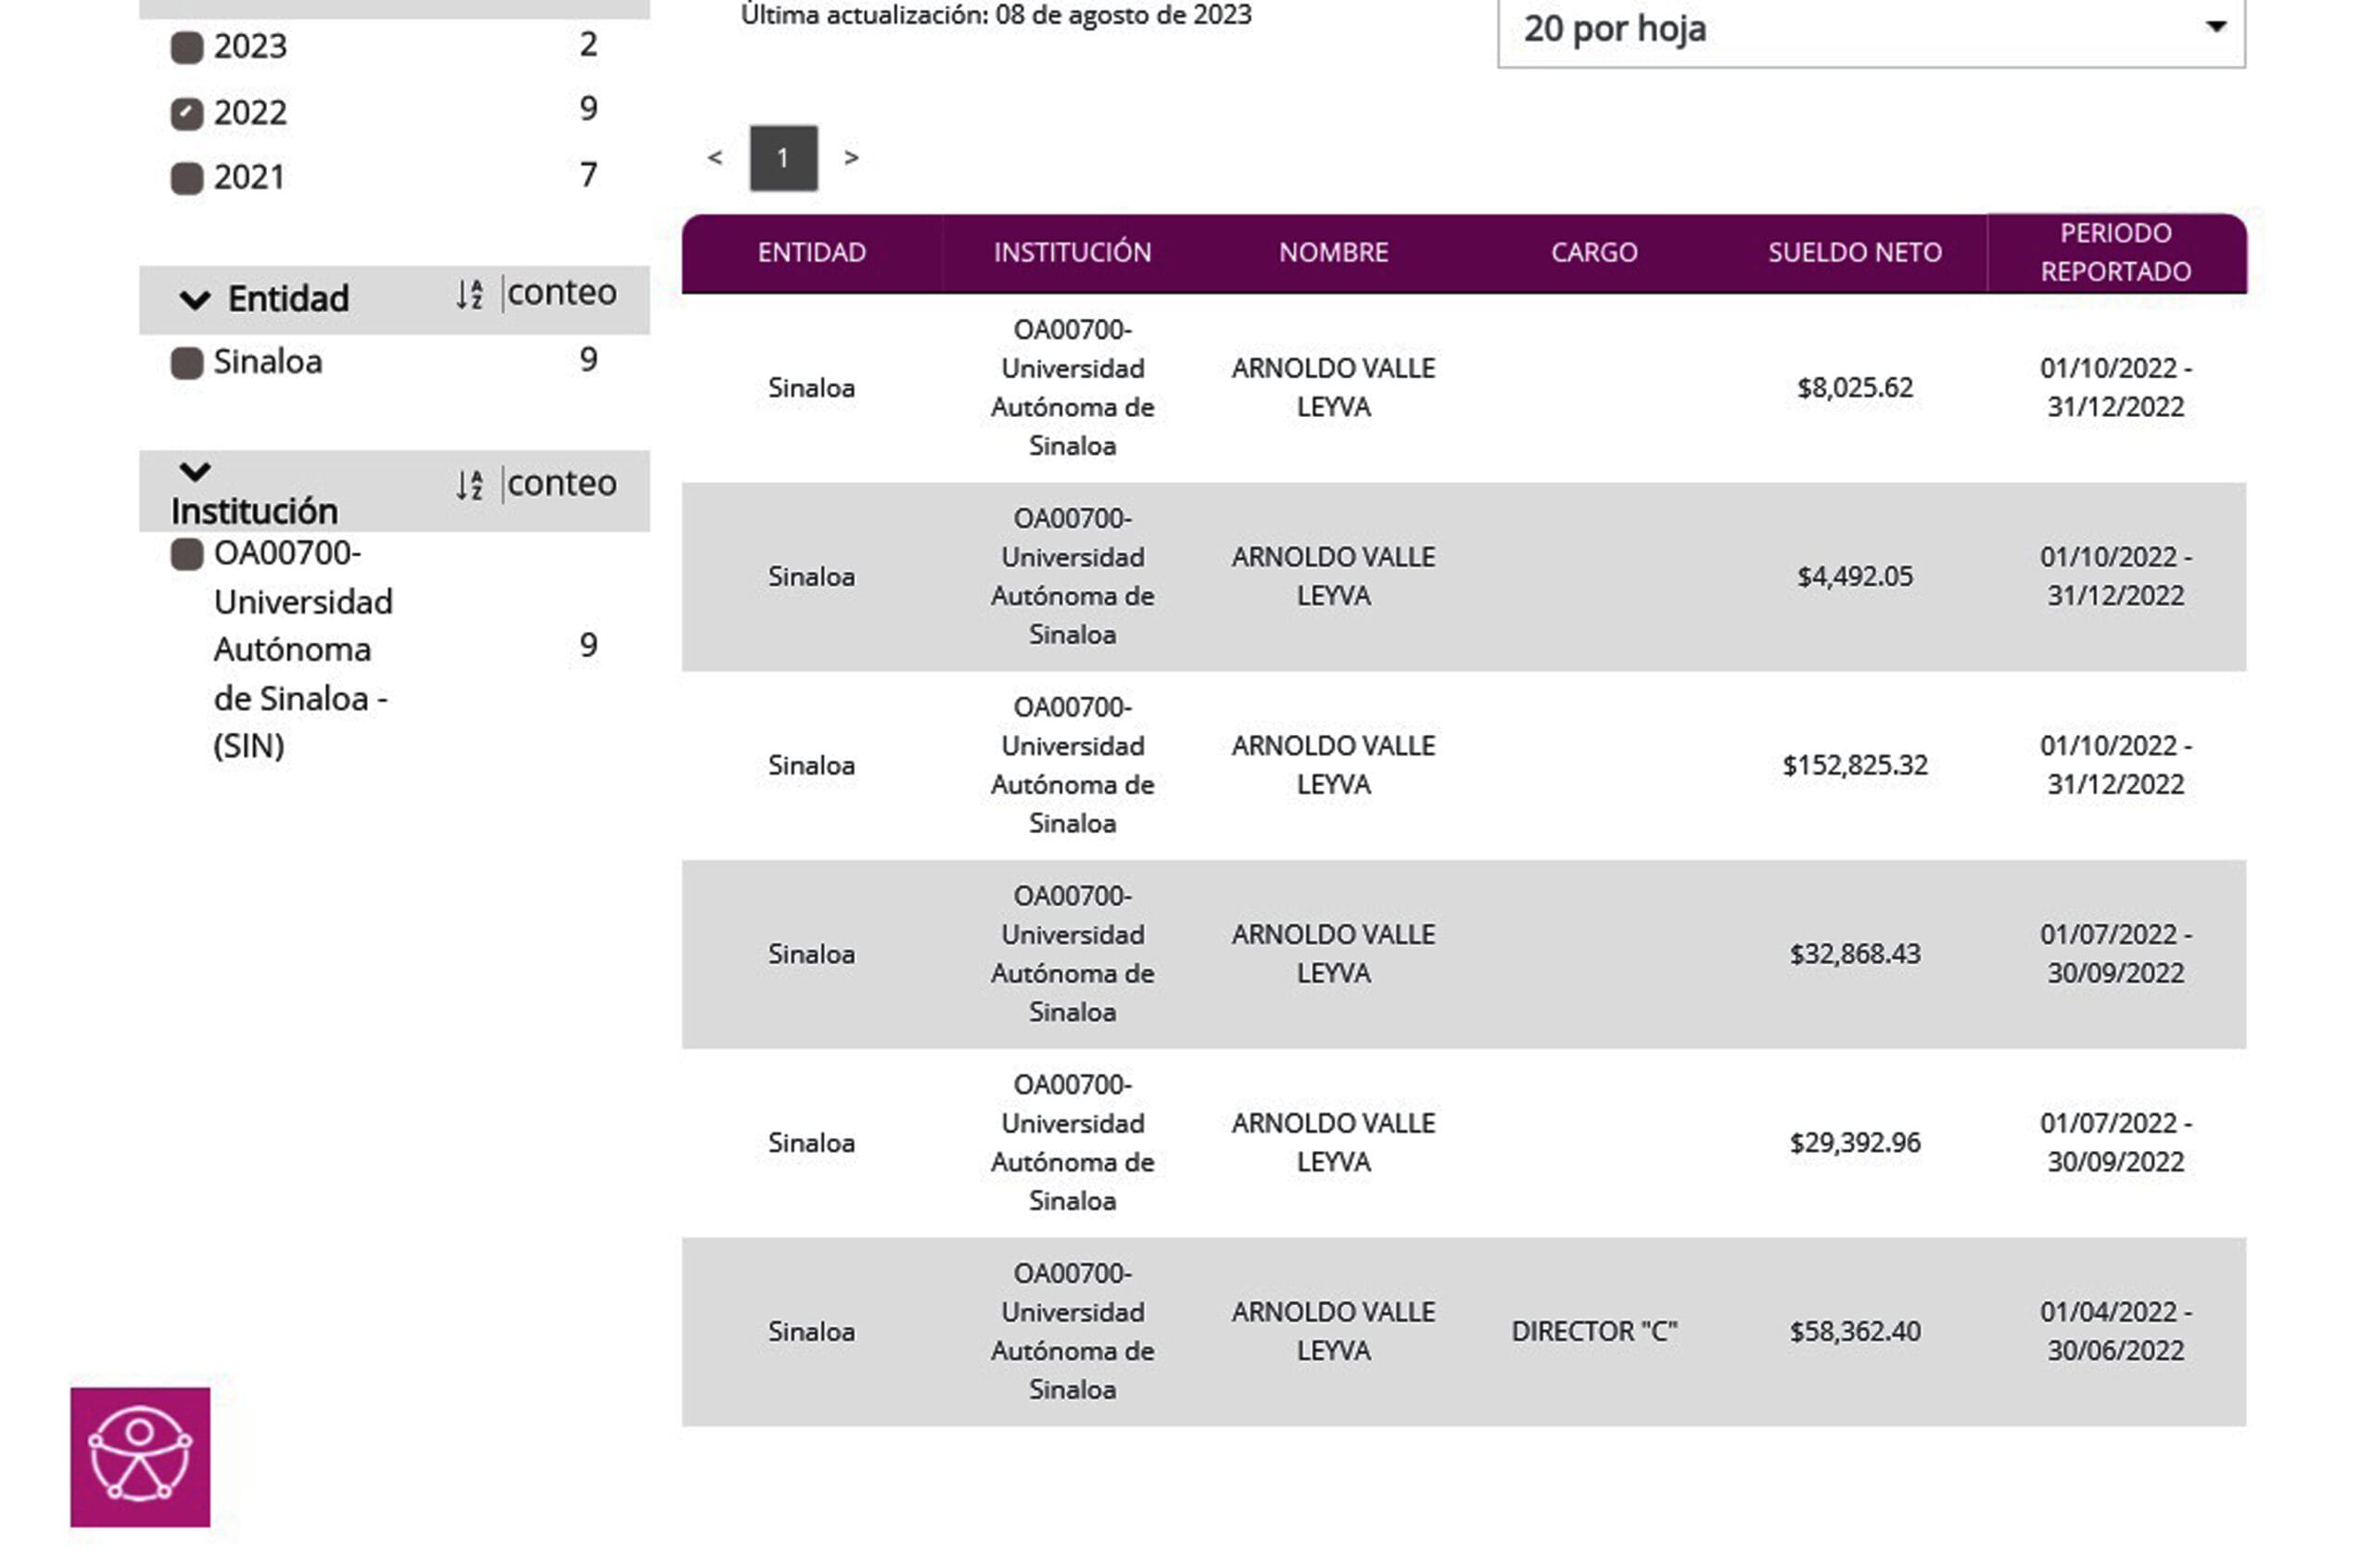
Task: Select the row with DIRECTOR "C" cargo
Action: [1464, 1332]
